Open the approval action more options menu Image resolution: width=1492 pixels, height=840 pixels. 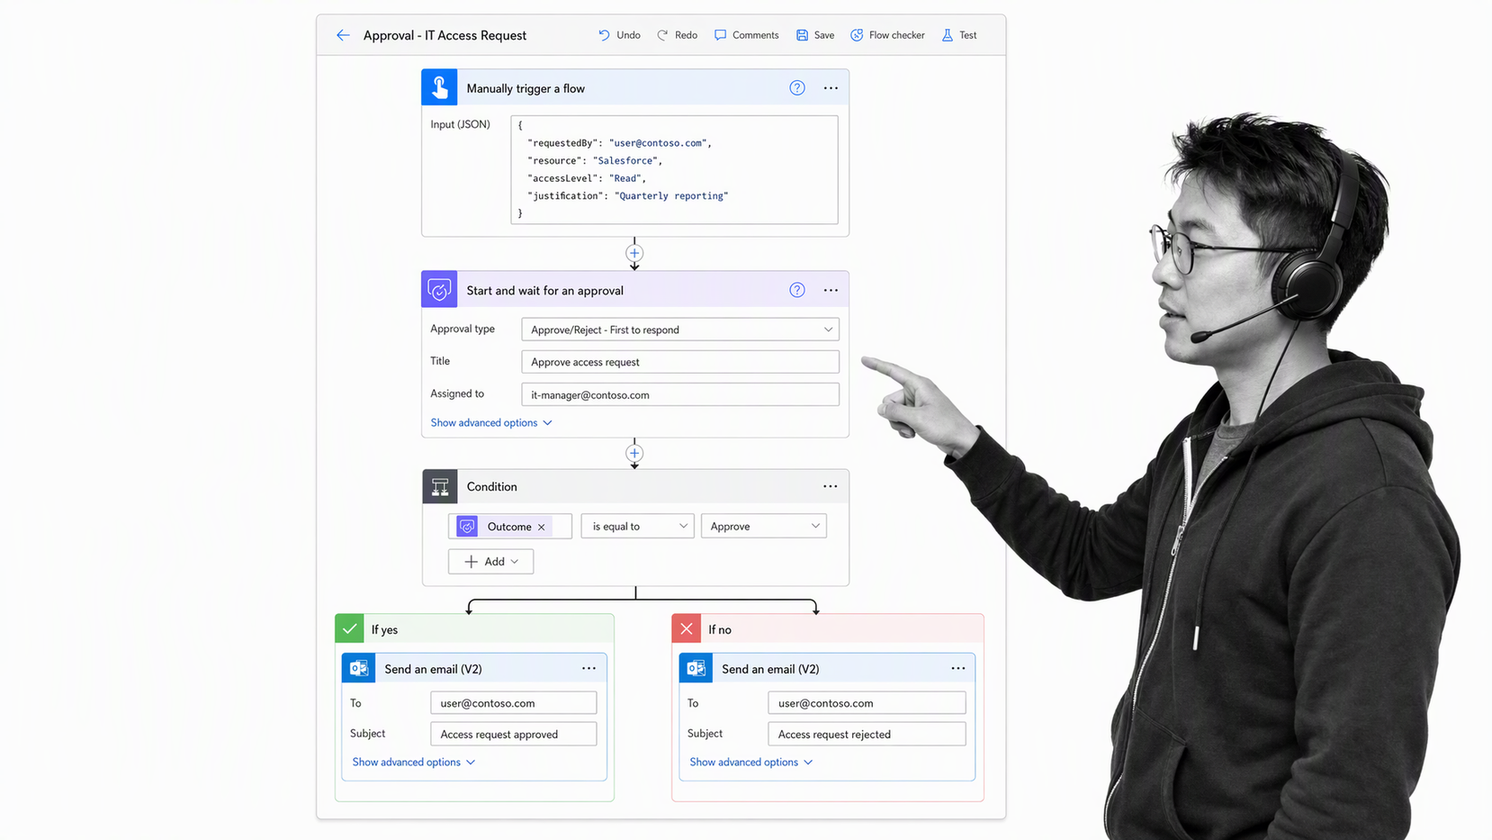tap(831, 290)
